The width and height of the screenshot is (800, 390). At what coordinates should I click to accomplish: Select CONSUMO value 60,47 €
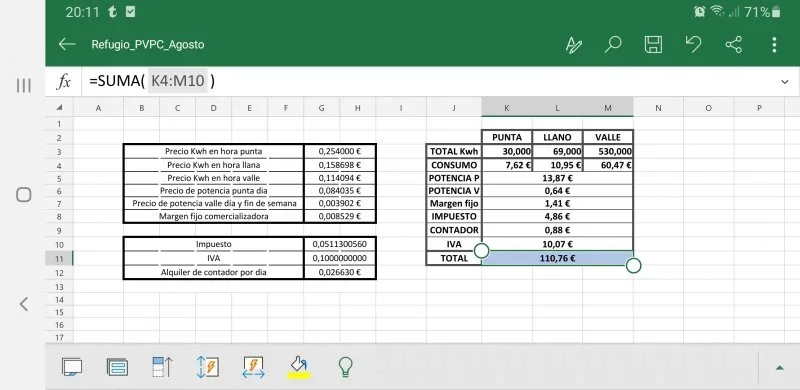(x=608, y=165)
